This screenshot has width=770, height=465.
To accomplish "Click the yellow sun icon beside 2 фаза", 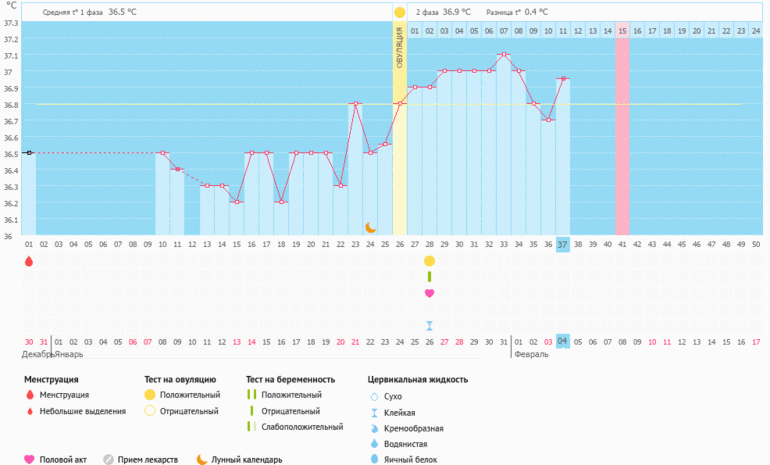I will 400,12.
